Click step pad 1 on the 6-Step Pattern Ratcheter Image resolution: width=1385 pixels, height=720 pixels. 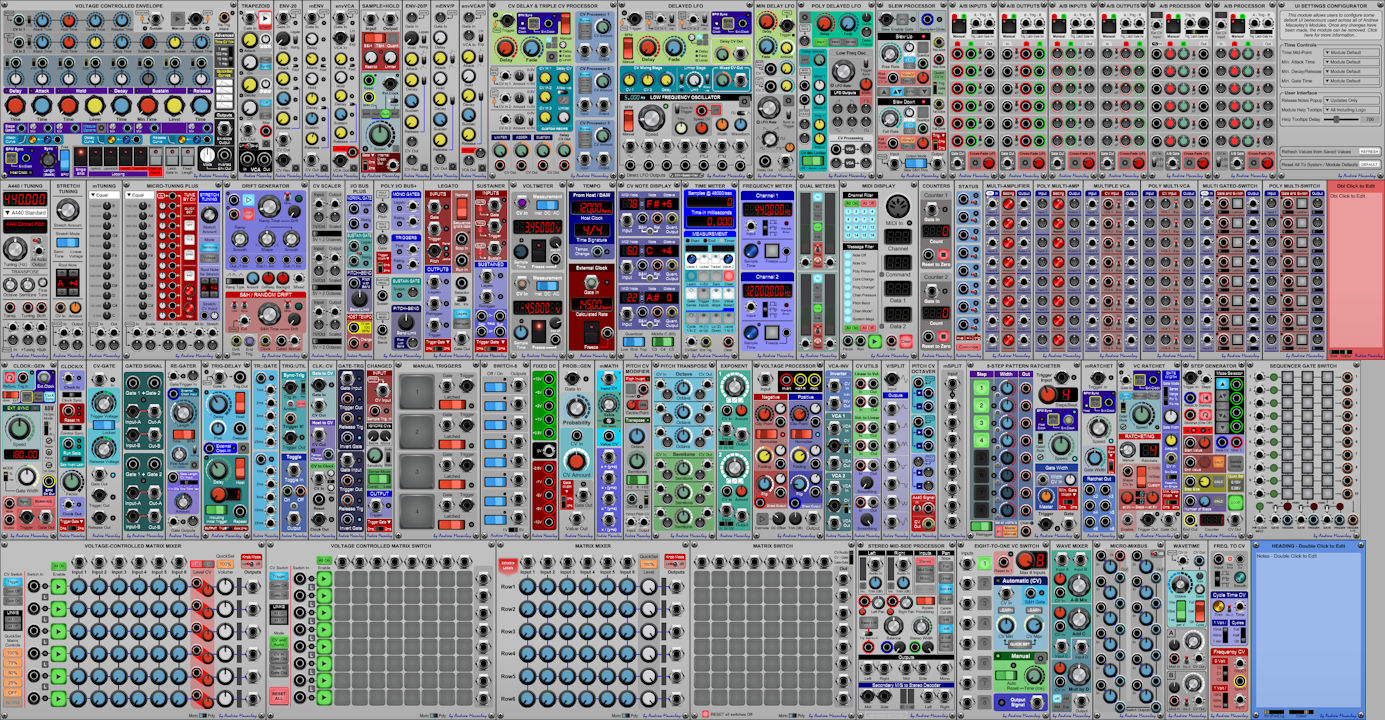pos(981,388)
